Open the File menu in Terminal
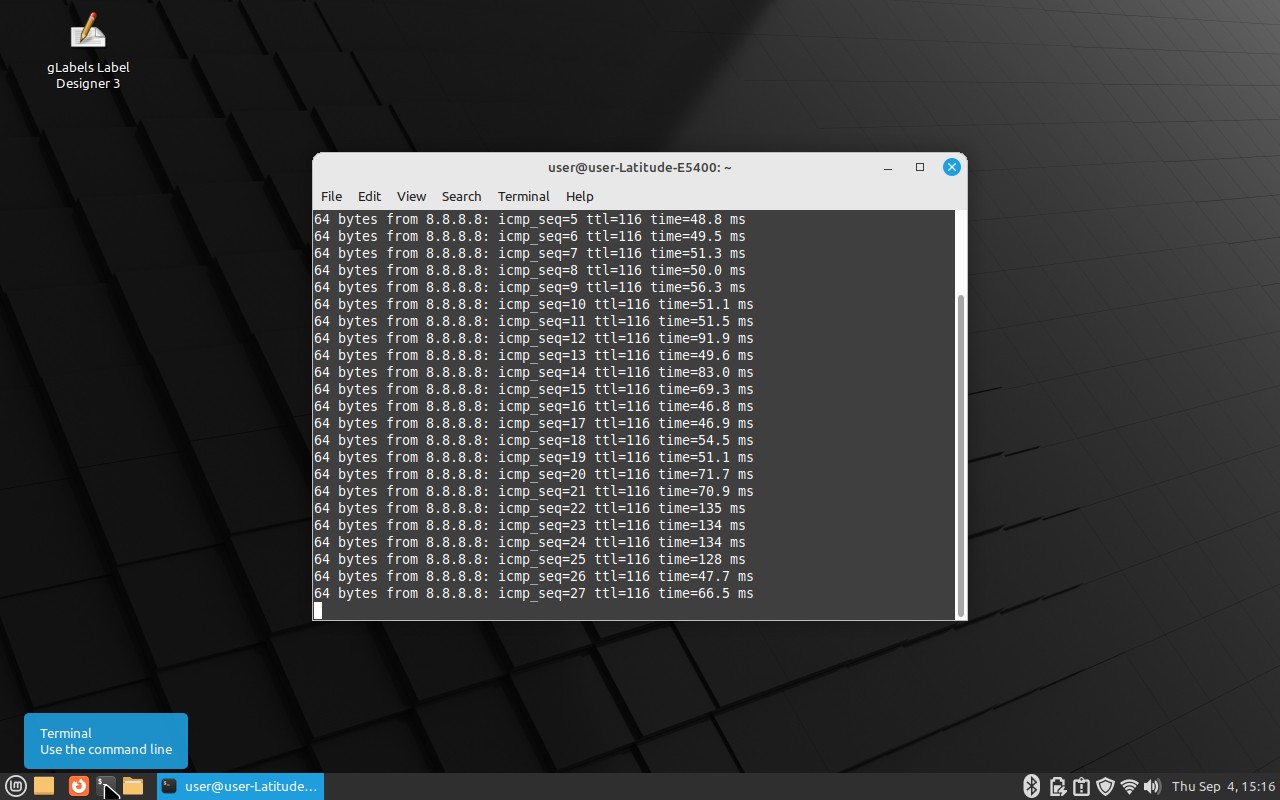The height and width of the screenshot is (800, 1280). [331, 196]
